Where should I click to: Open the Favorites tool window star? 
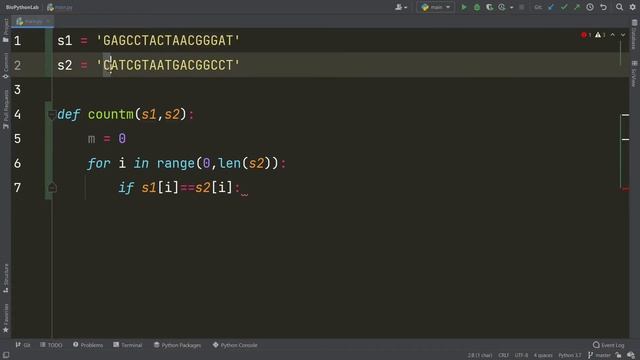pos(5,318)
